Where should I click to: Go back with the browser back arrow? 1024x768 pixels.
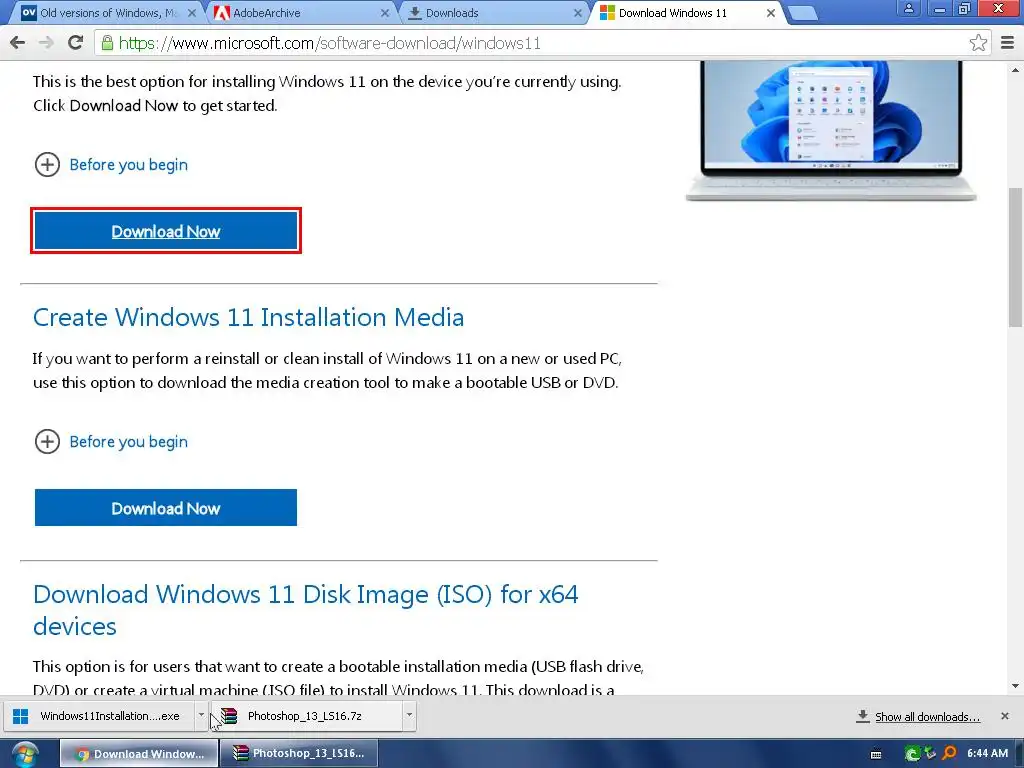click(x=18, y=43)
